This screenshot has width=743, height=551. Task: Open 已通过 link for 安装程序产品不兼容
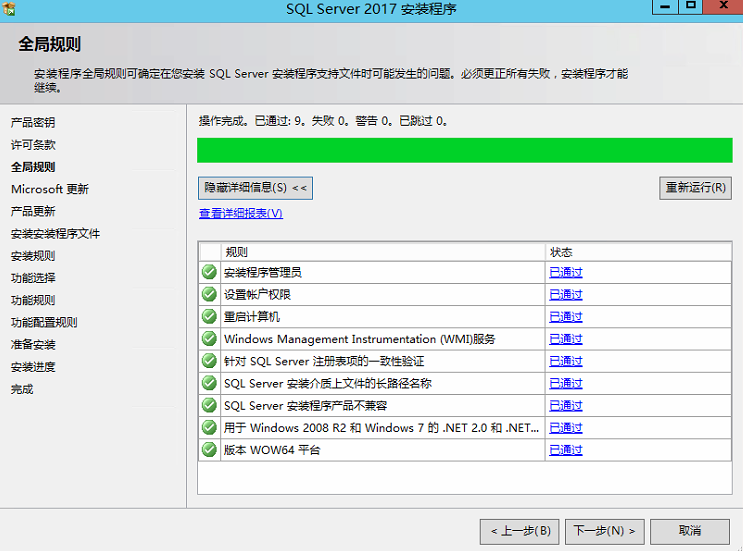566,406
